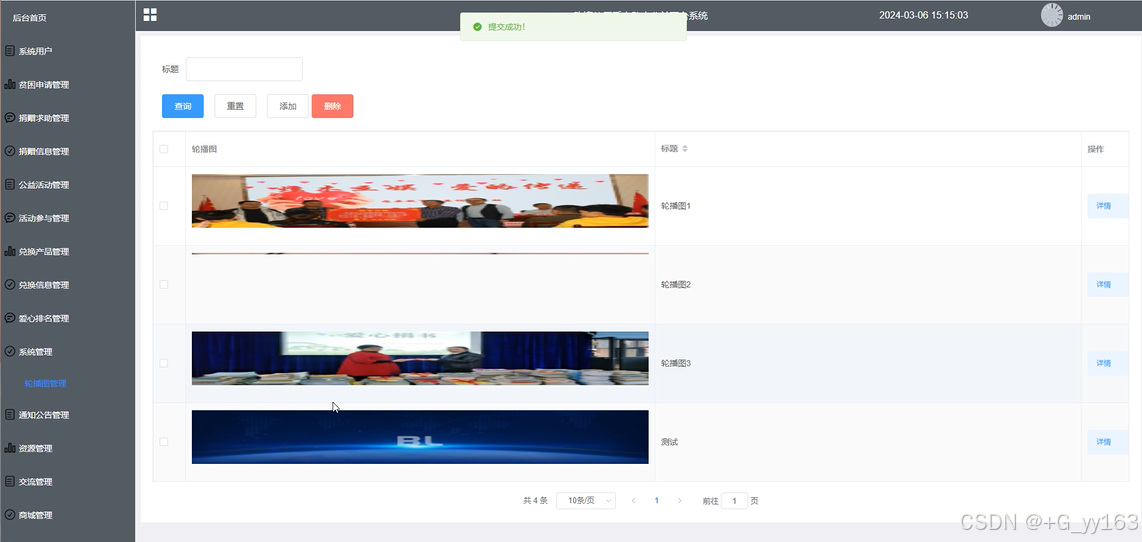Click the 贫困申请管理 chart icon

pos(9,85)
